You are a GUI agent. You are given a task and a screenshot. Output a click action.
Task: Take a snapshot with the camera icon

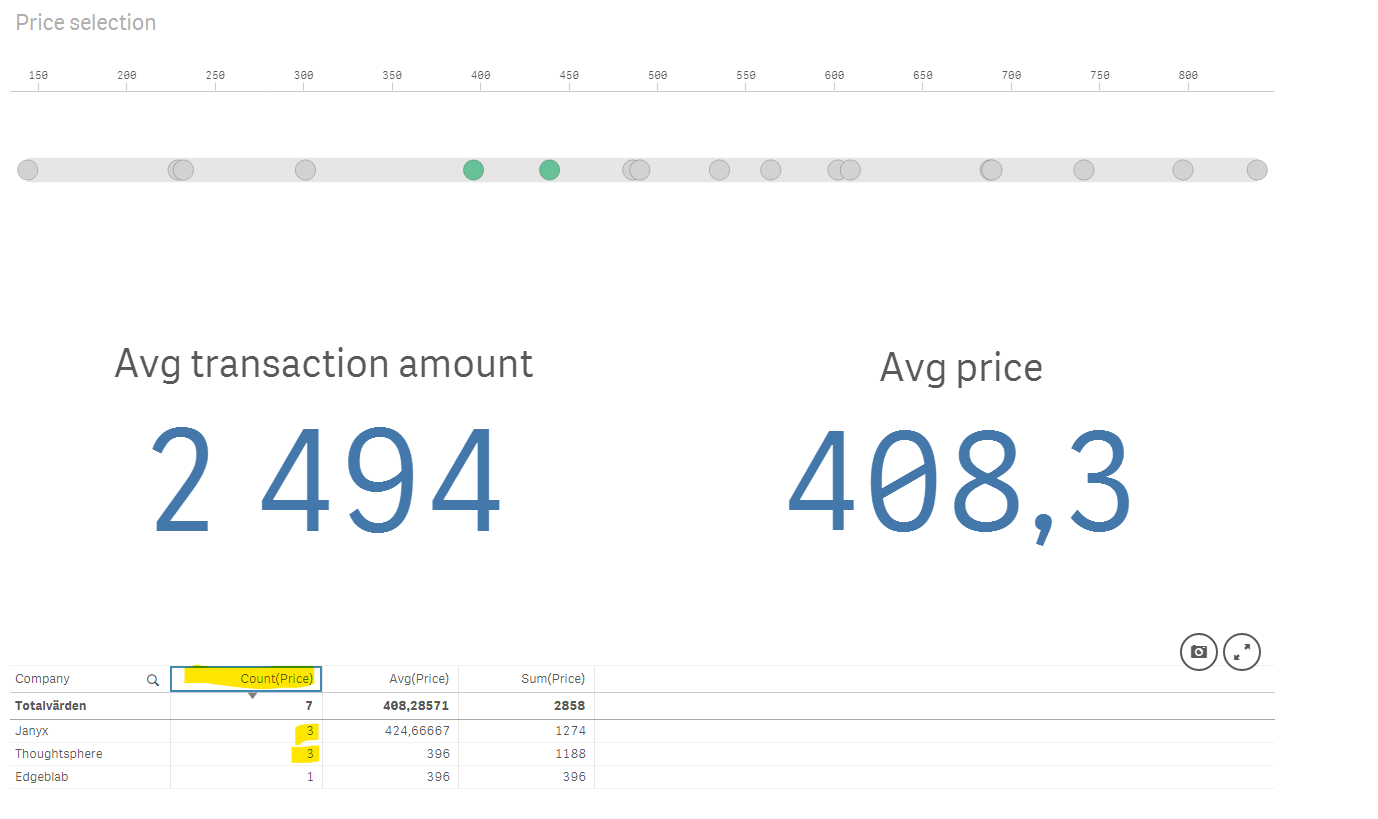pos(1199,652)
